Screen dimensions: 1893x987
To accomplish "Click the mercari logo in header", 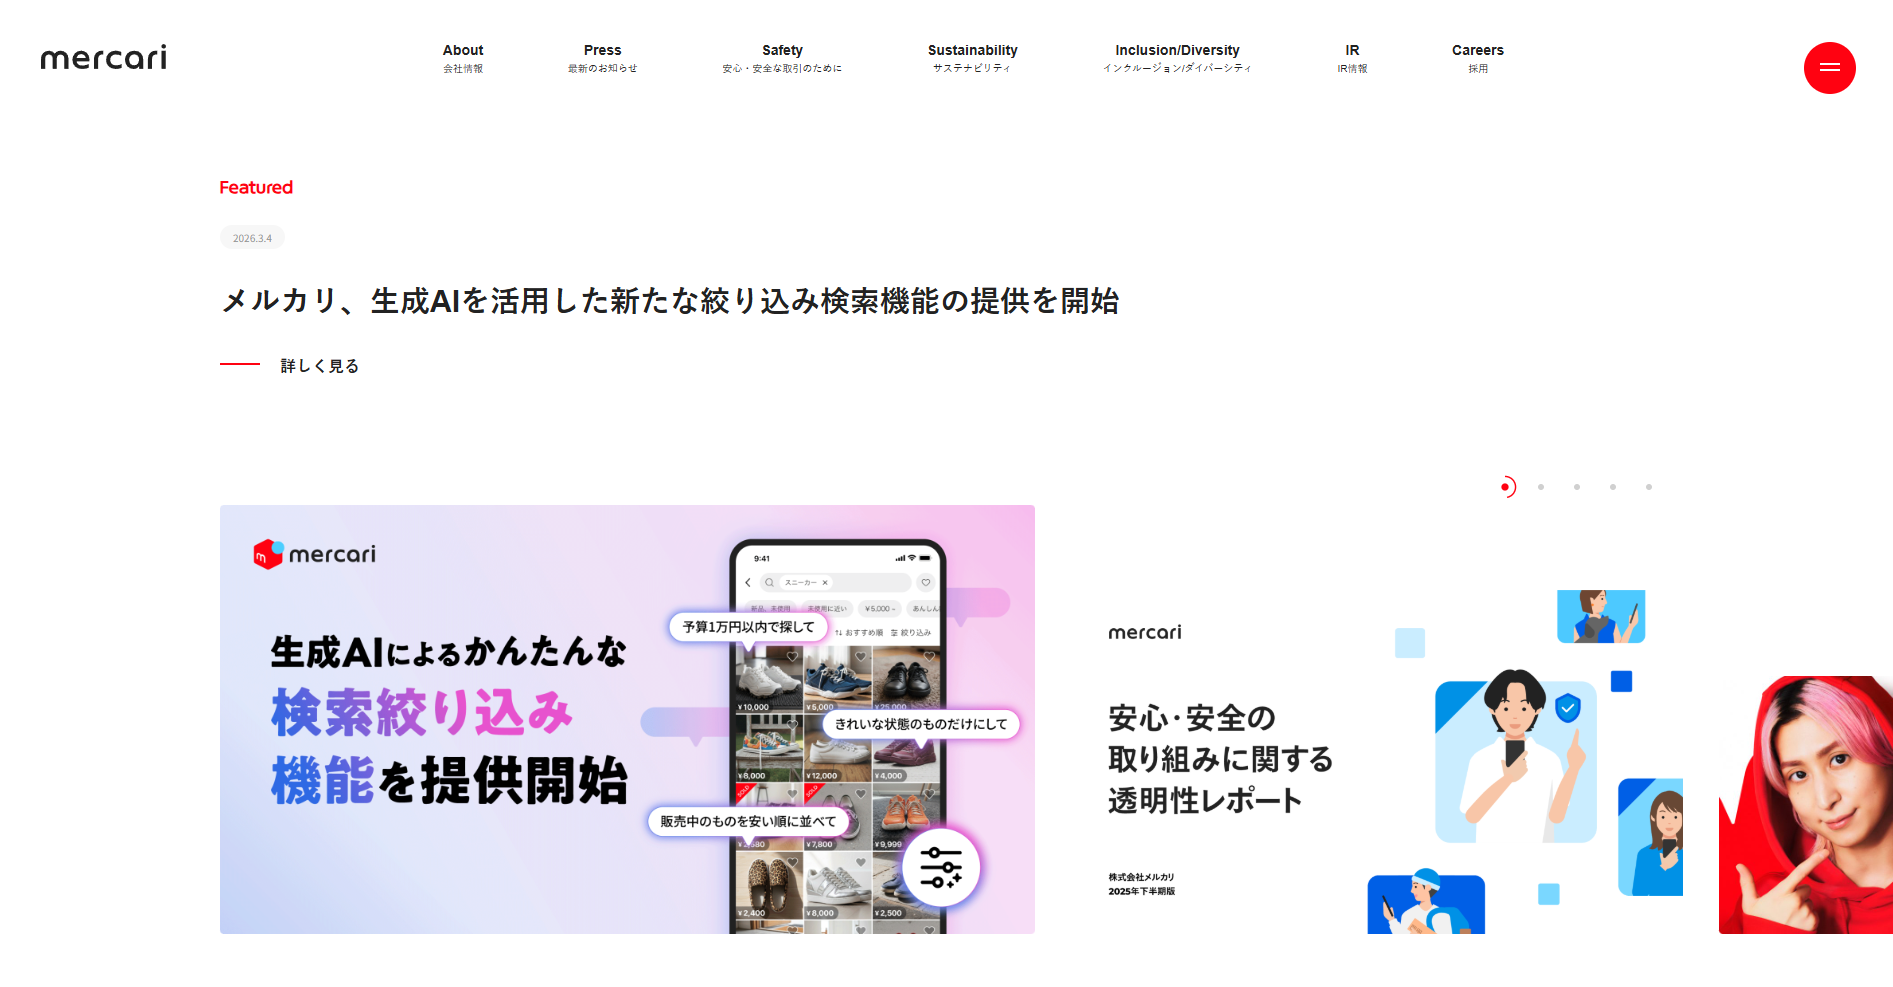I will tap(104, 58).
